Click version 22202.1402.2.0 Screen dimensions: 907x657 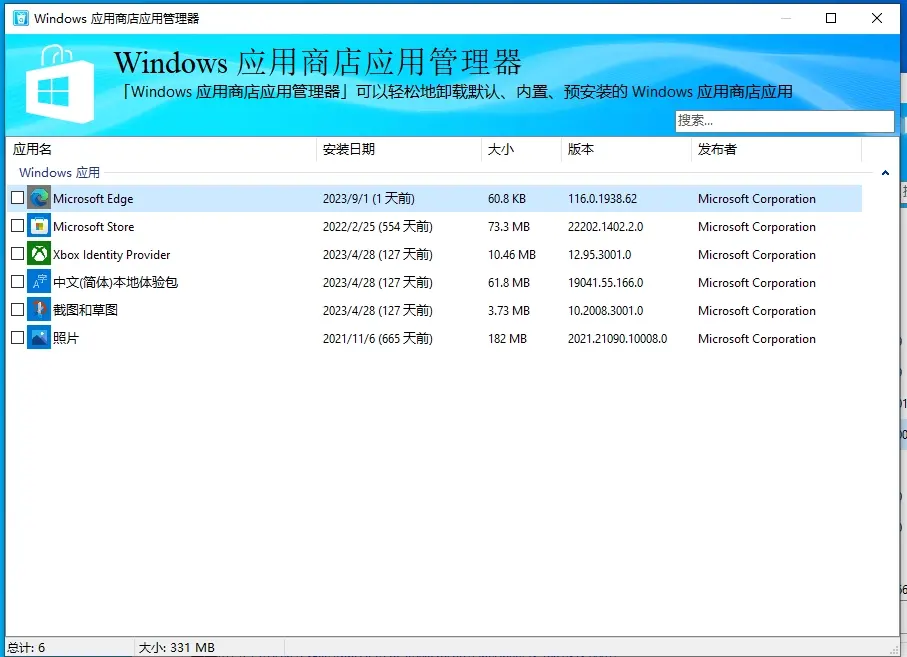pyautogui.click(x=605, y=227)
